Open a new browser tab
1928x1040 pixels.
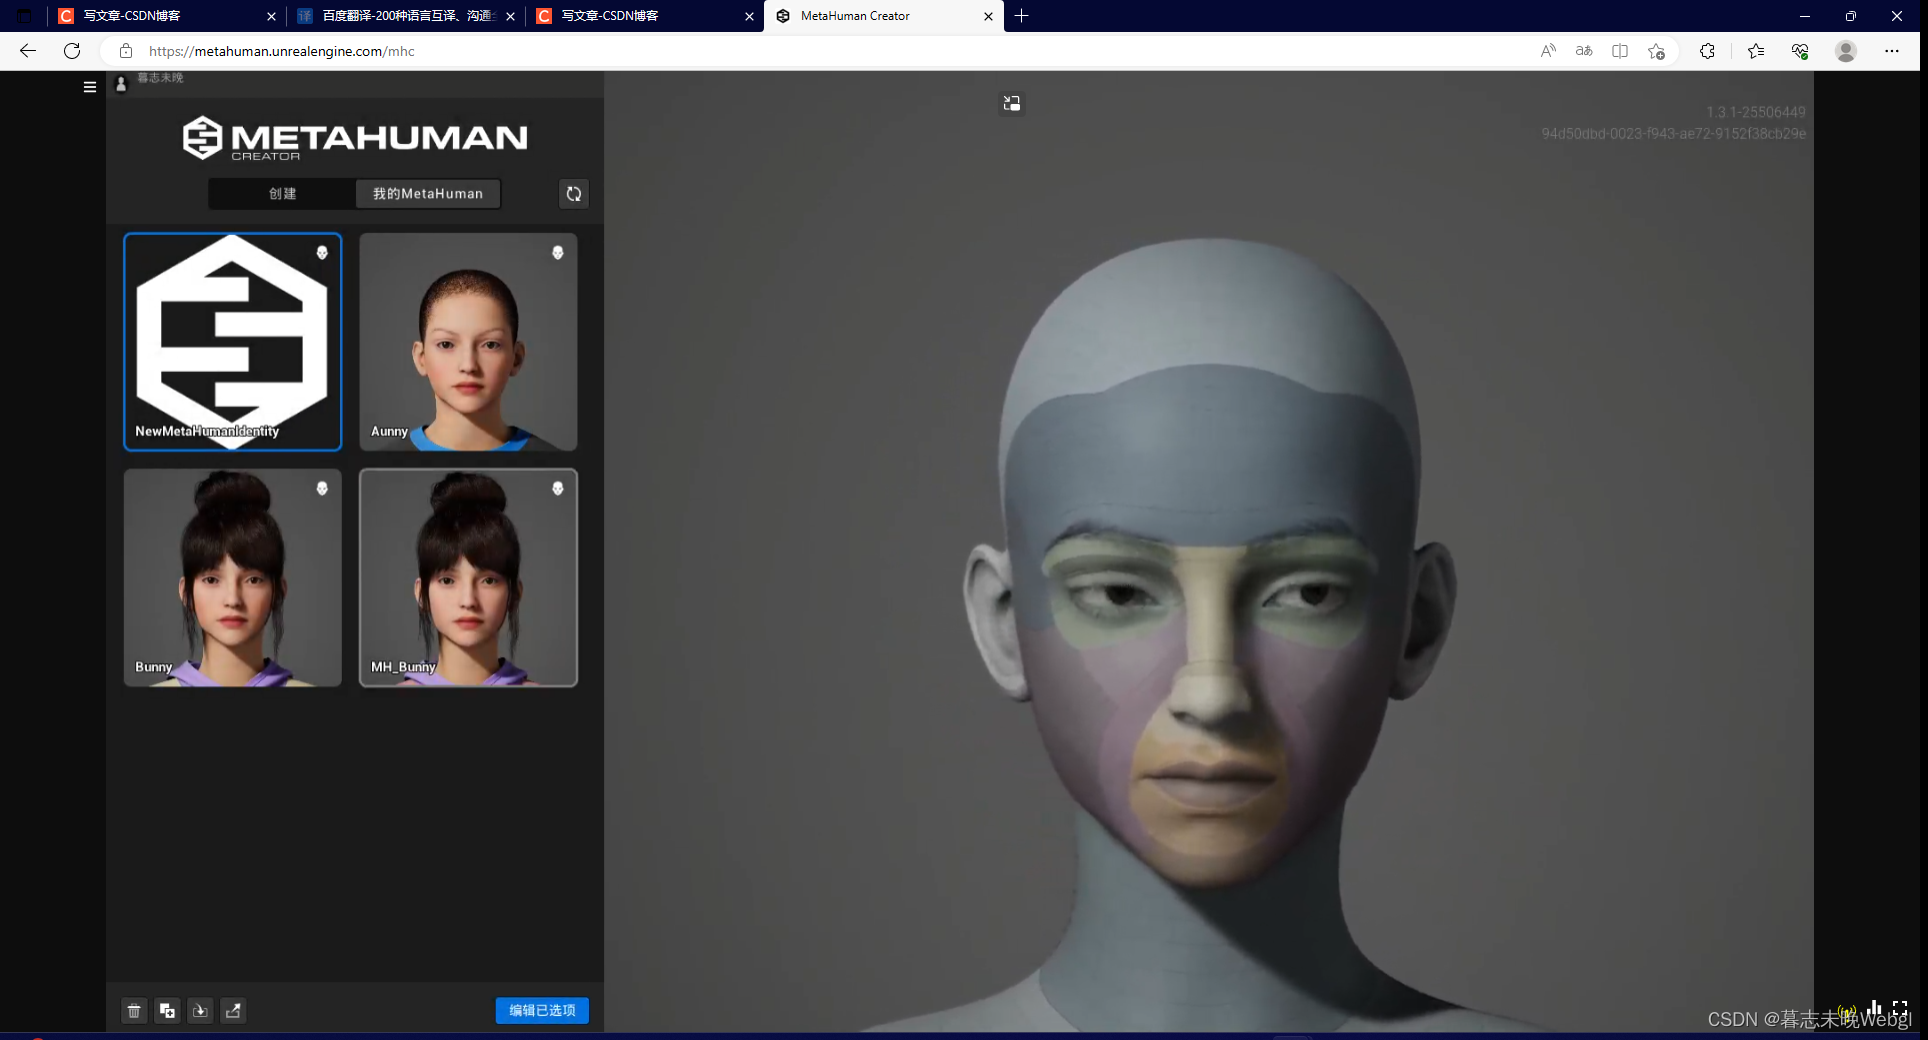point(1021,16)
